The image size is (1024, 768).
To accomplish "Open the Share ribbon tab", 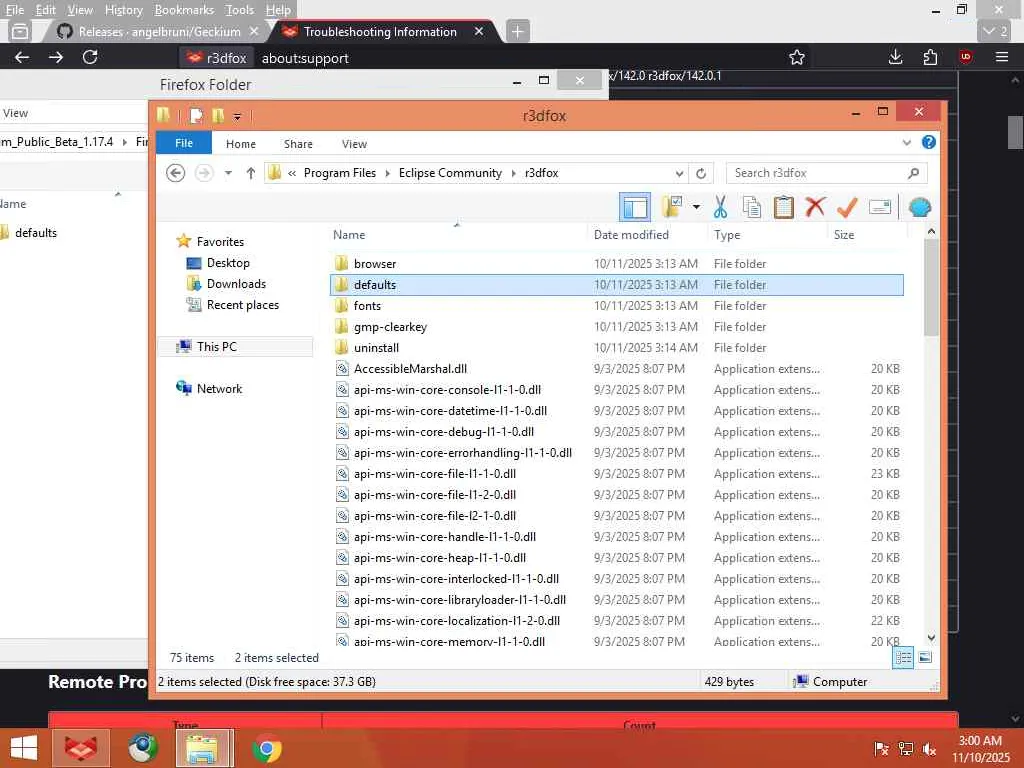I will coord(298,144).
